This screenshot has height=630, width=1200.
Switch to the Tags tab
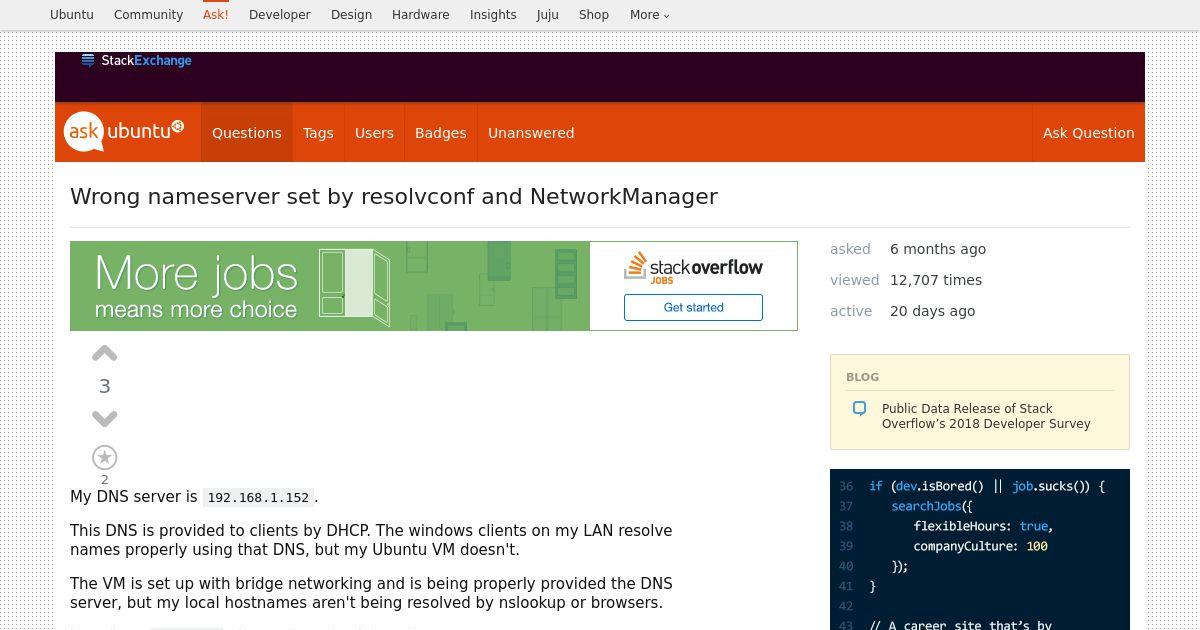(x=318, y=132)
